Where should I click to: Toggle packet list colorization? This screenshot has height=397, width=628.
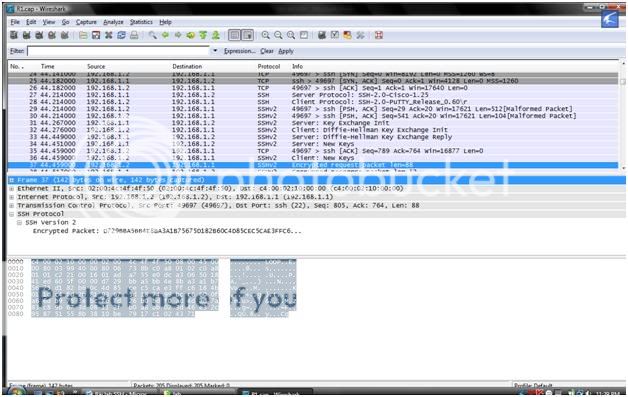[x=234, y=35]
